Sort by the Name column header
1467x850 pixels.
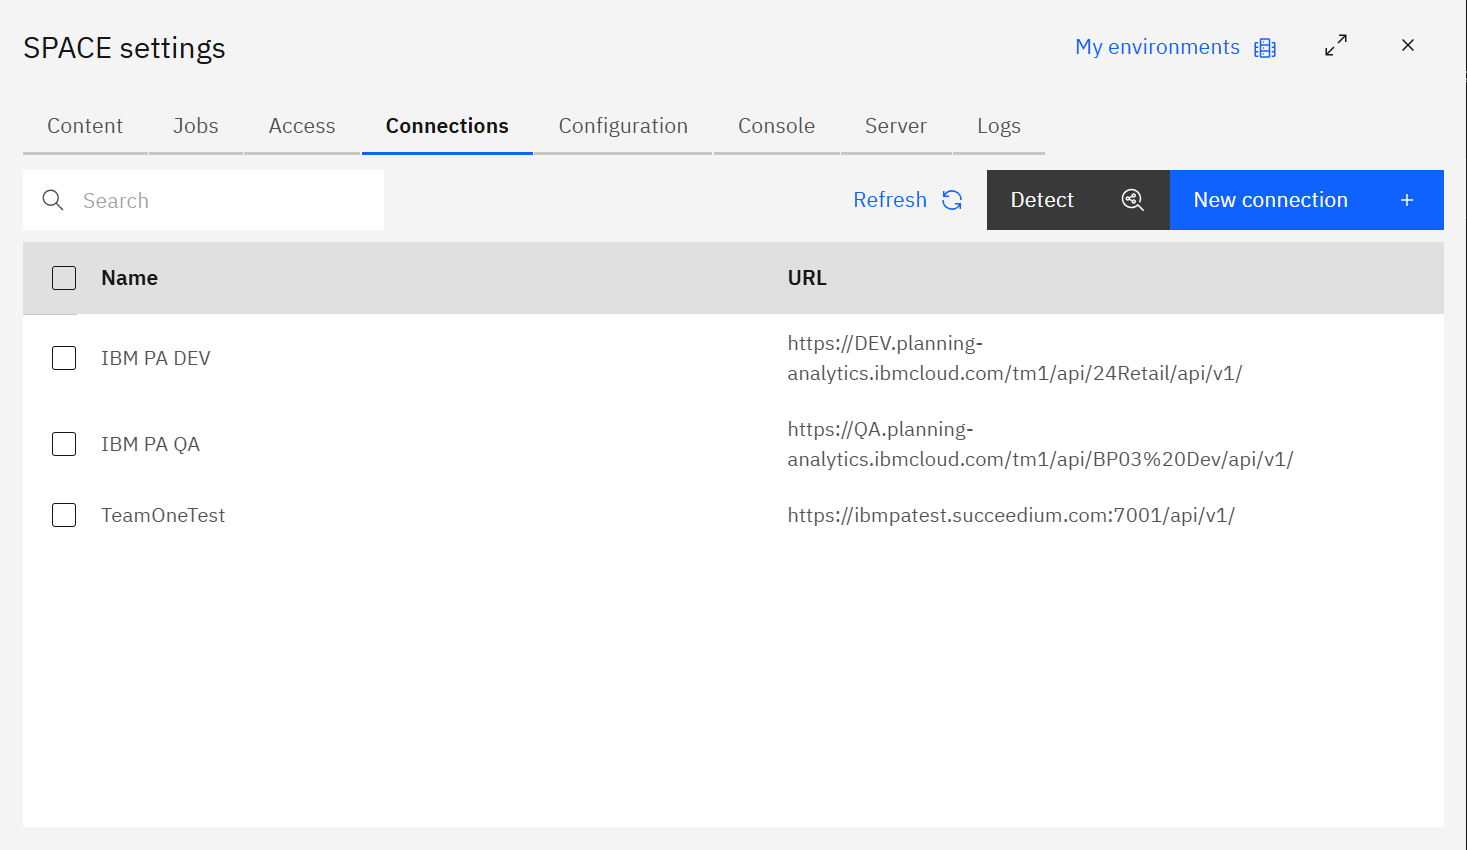tap(129, 277)
